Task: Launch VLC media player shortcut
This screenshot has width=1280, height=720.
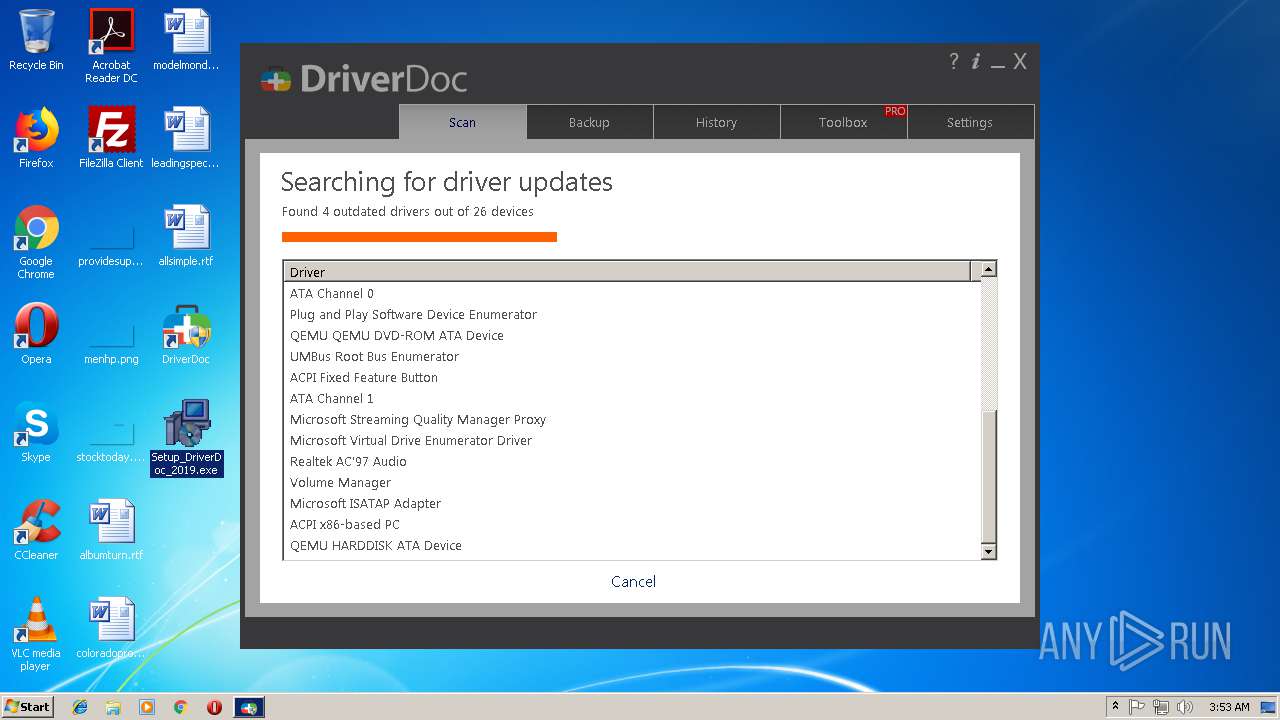Action: click(x=36, y=634)
